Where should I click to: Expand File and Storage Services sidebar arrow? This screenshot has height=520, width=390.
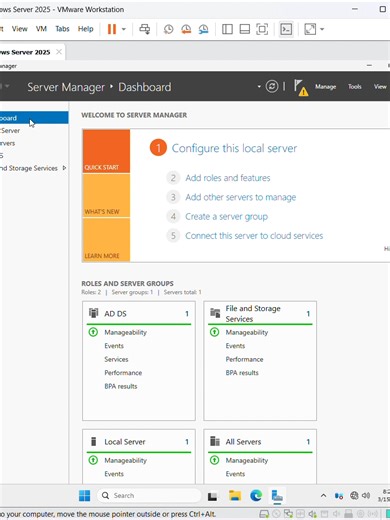tap(64, 168)
